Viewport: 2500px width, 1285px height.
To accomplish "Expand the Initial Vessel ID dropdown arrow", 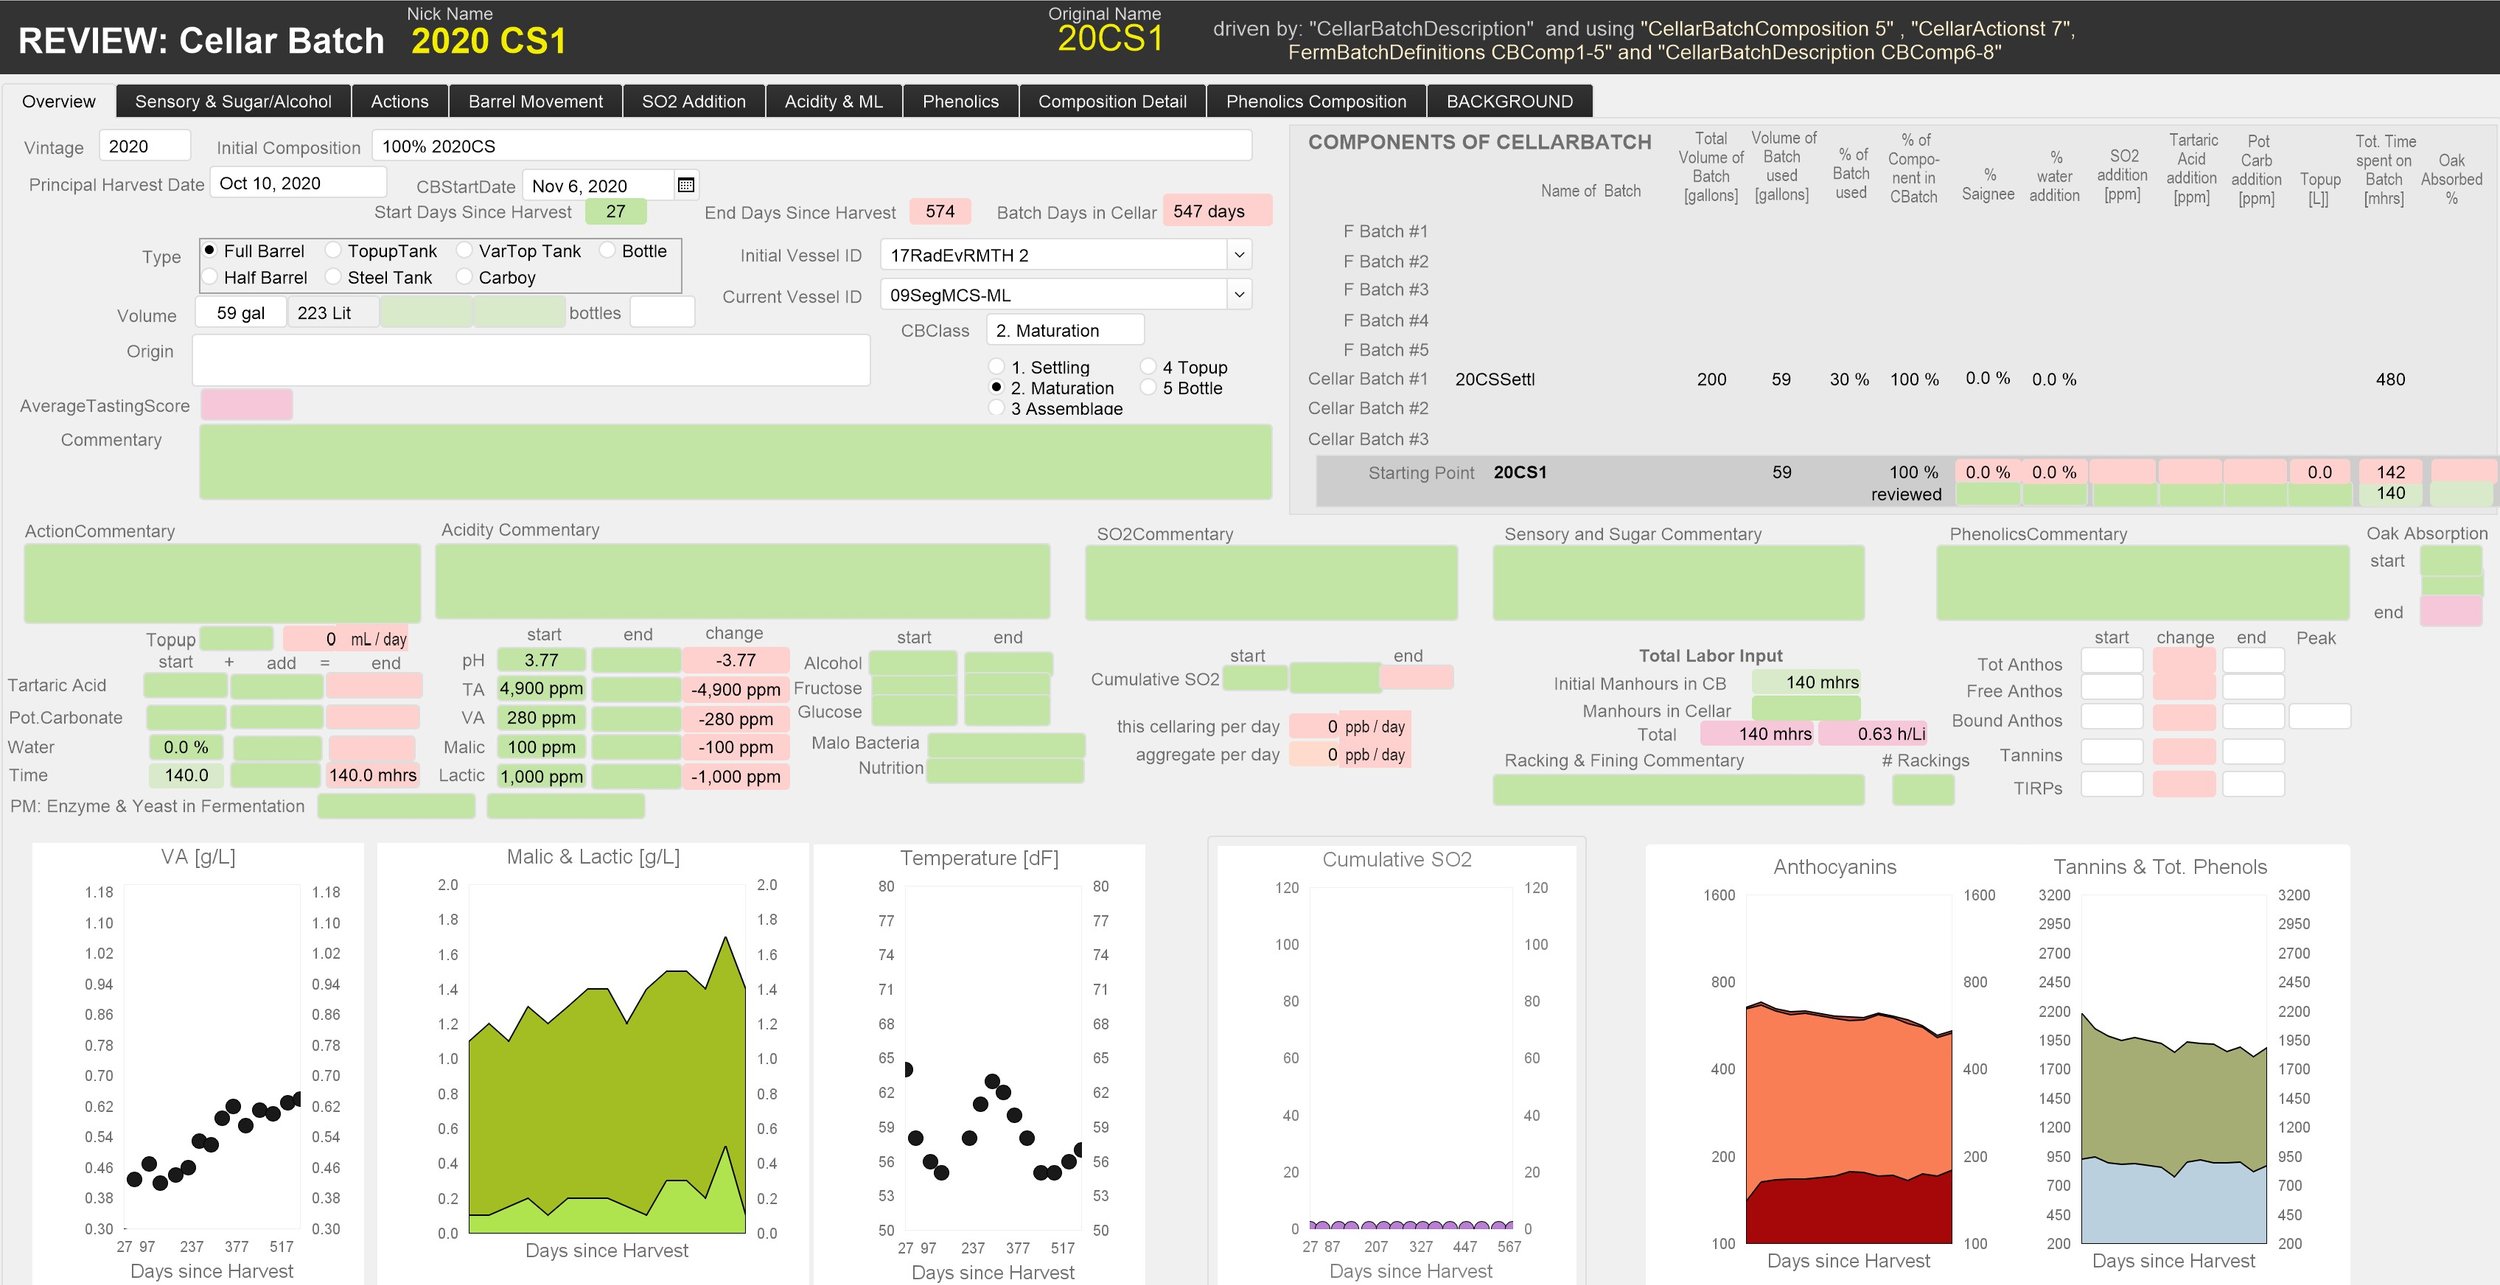I will pos(1239,255).
